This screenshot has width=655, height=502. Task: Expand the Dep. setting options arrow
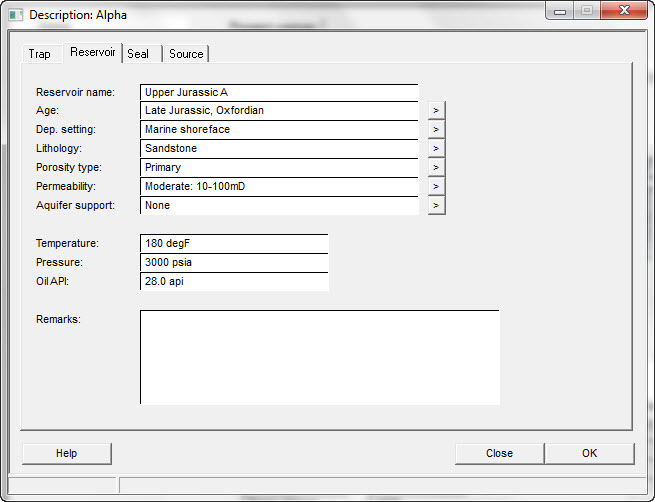click(436, 129)
